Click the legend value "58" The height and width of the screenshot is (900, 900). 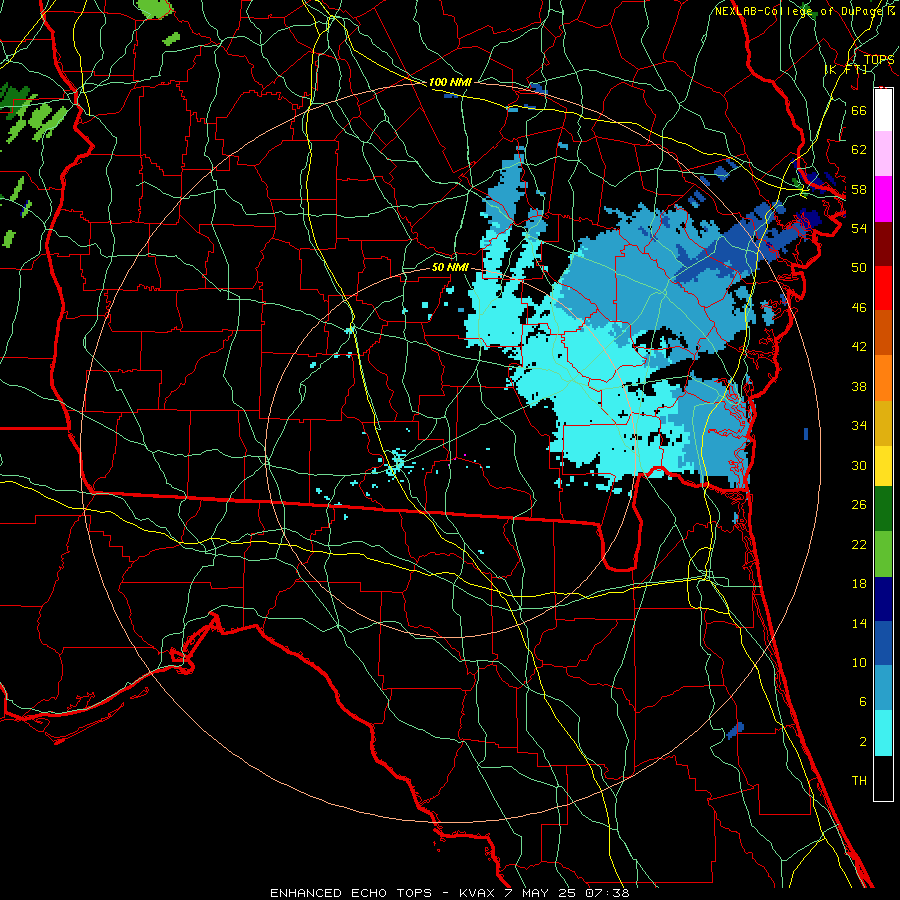(x=859, y=189)
